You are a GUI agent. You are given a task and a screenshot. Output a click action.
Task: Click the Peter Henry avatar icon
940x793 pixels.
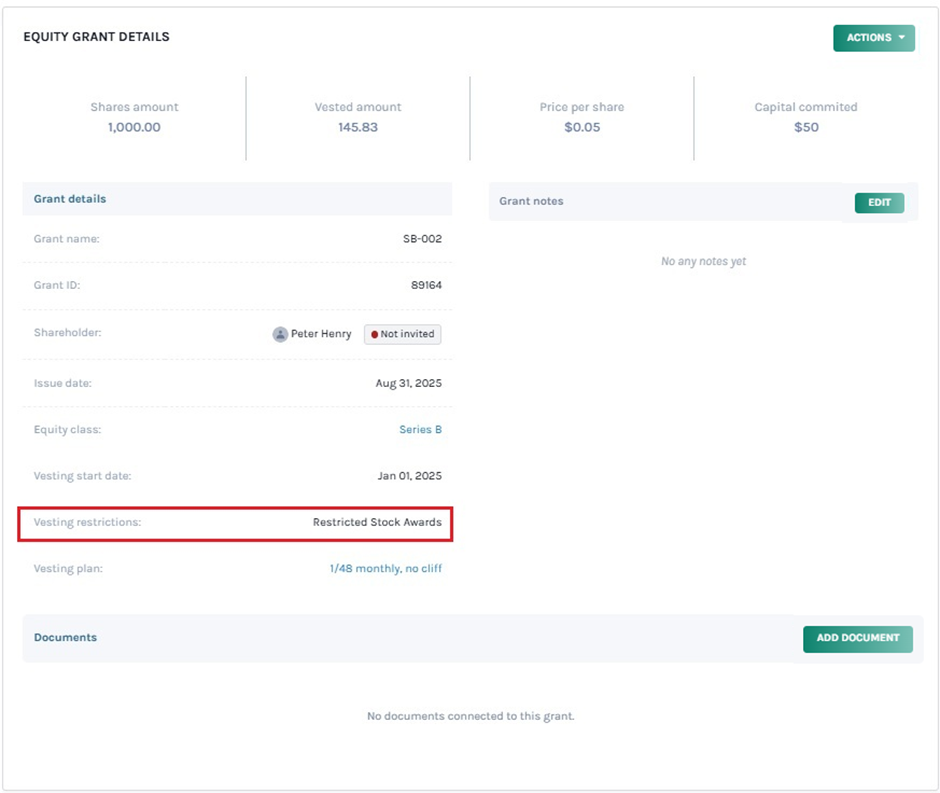click(280, 334)
